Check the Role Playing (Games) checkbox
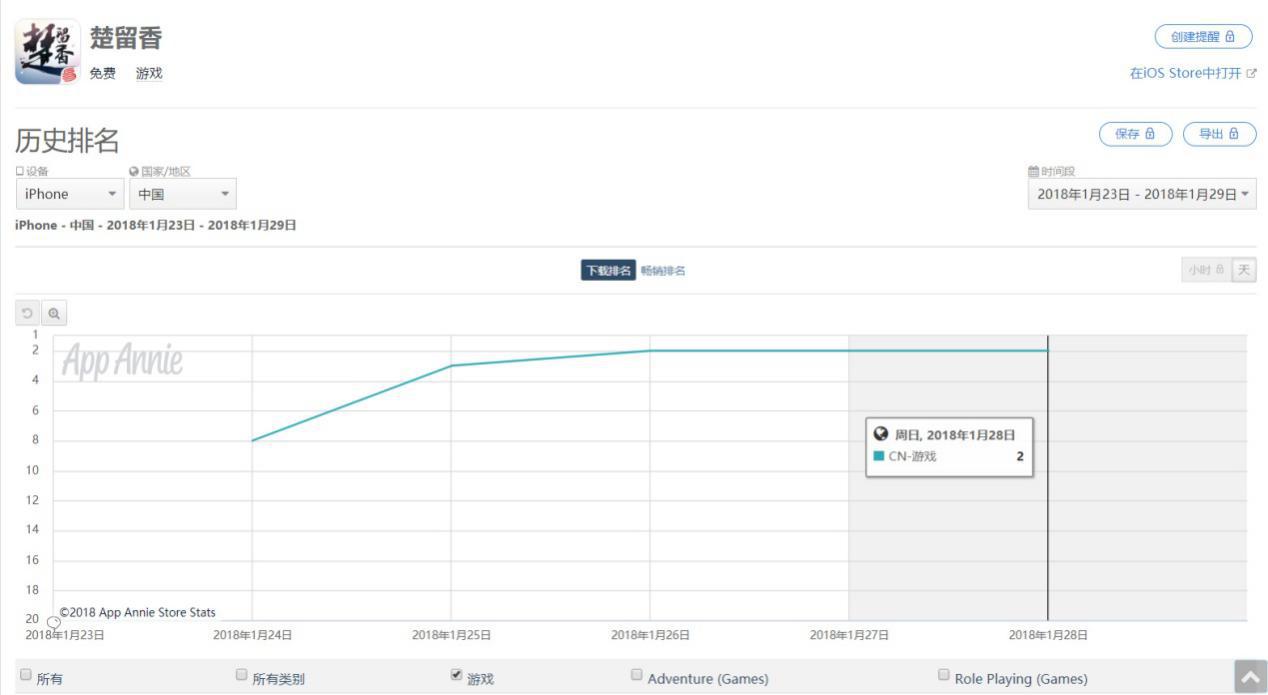This screenshot has height=695, width=1268. pyautogui.click(x=944, y=674)
